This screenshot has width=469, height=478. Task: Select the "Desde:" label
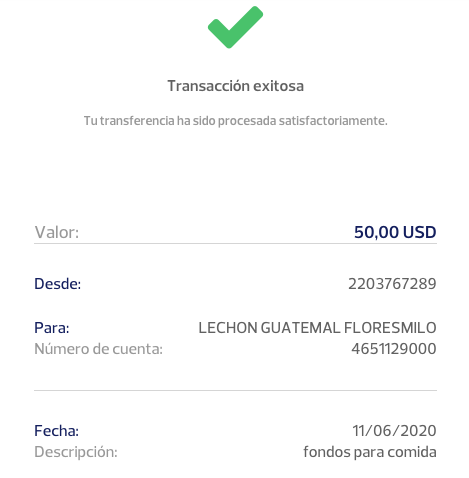(58, 284)
